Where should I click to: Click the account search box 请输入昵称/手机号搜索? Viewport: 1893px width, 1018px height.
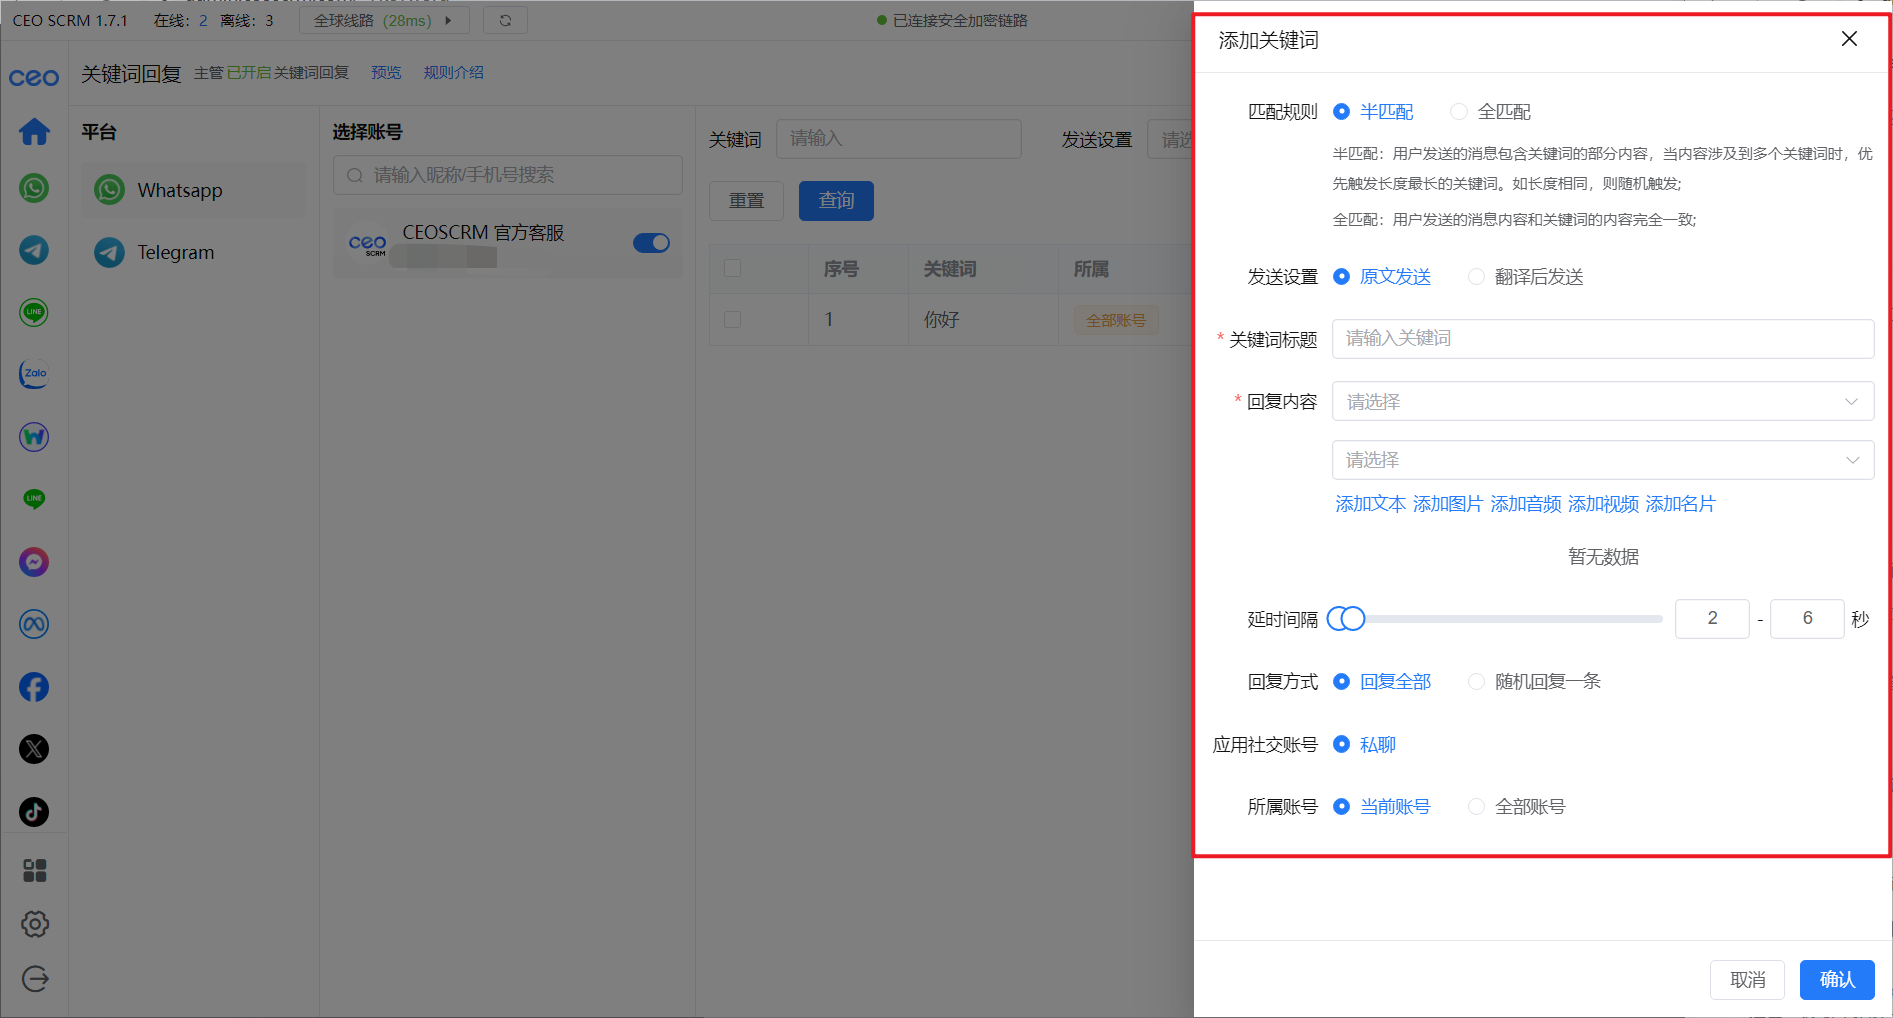pos(508,175)
